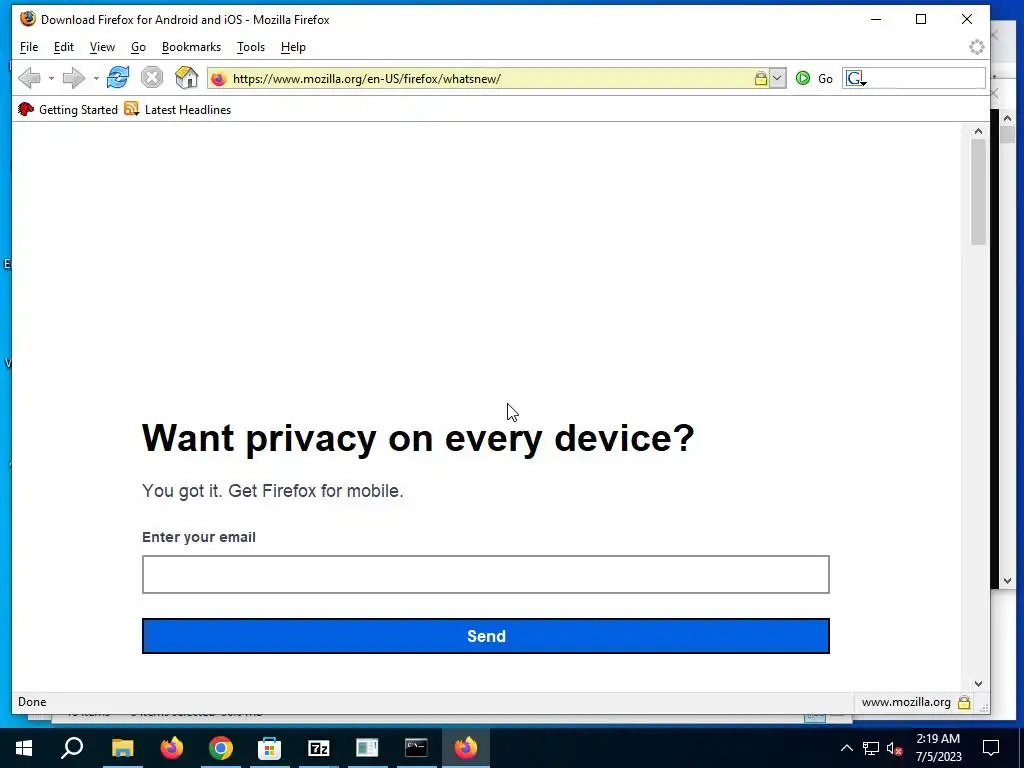The height and width of the screenshot is (768, 1024).
Task: Go to the Home page icon
Action: 186,78
